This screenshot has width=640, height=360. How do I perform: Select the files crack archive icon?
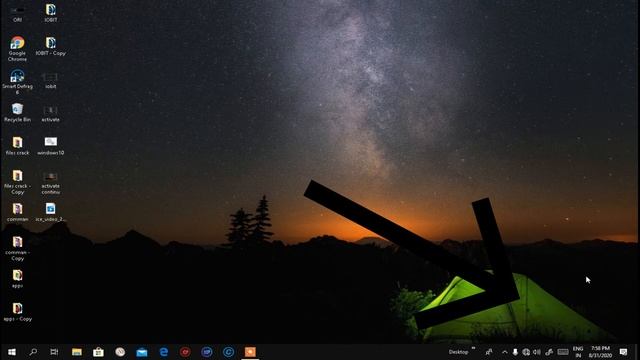point(17,146)
